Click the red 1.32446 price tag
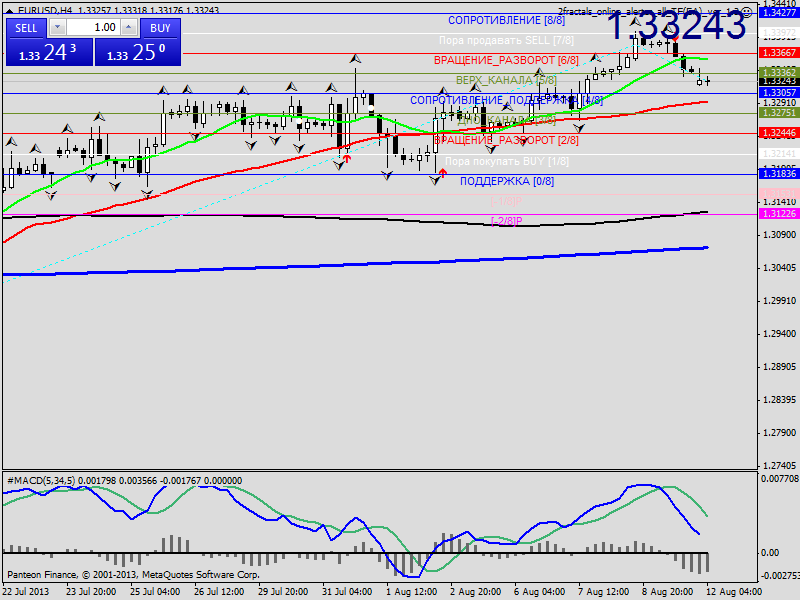The width and height of the screenshot is (800, 600). point(778,133)
